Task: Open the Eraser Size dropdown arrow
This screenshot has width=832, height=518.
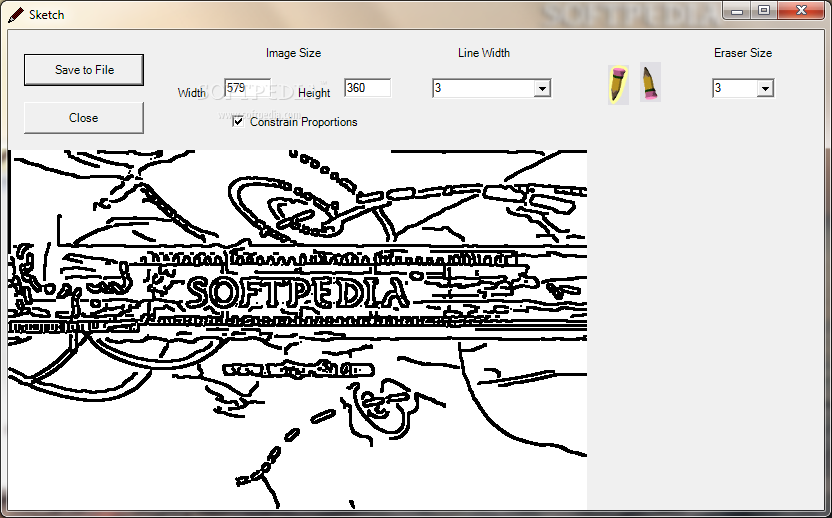Action: click(x=765, y=89)
